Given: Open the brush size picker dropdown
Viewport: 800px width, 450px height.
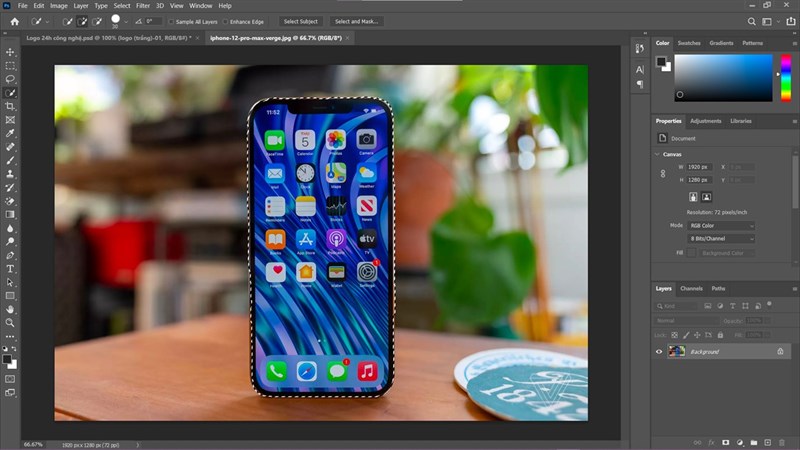Looking at the screenshot, I should pyautogui.click(x=126, y=22).
